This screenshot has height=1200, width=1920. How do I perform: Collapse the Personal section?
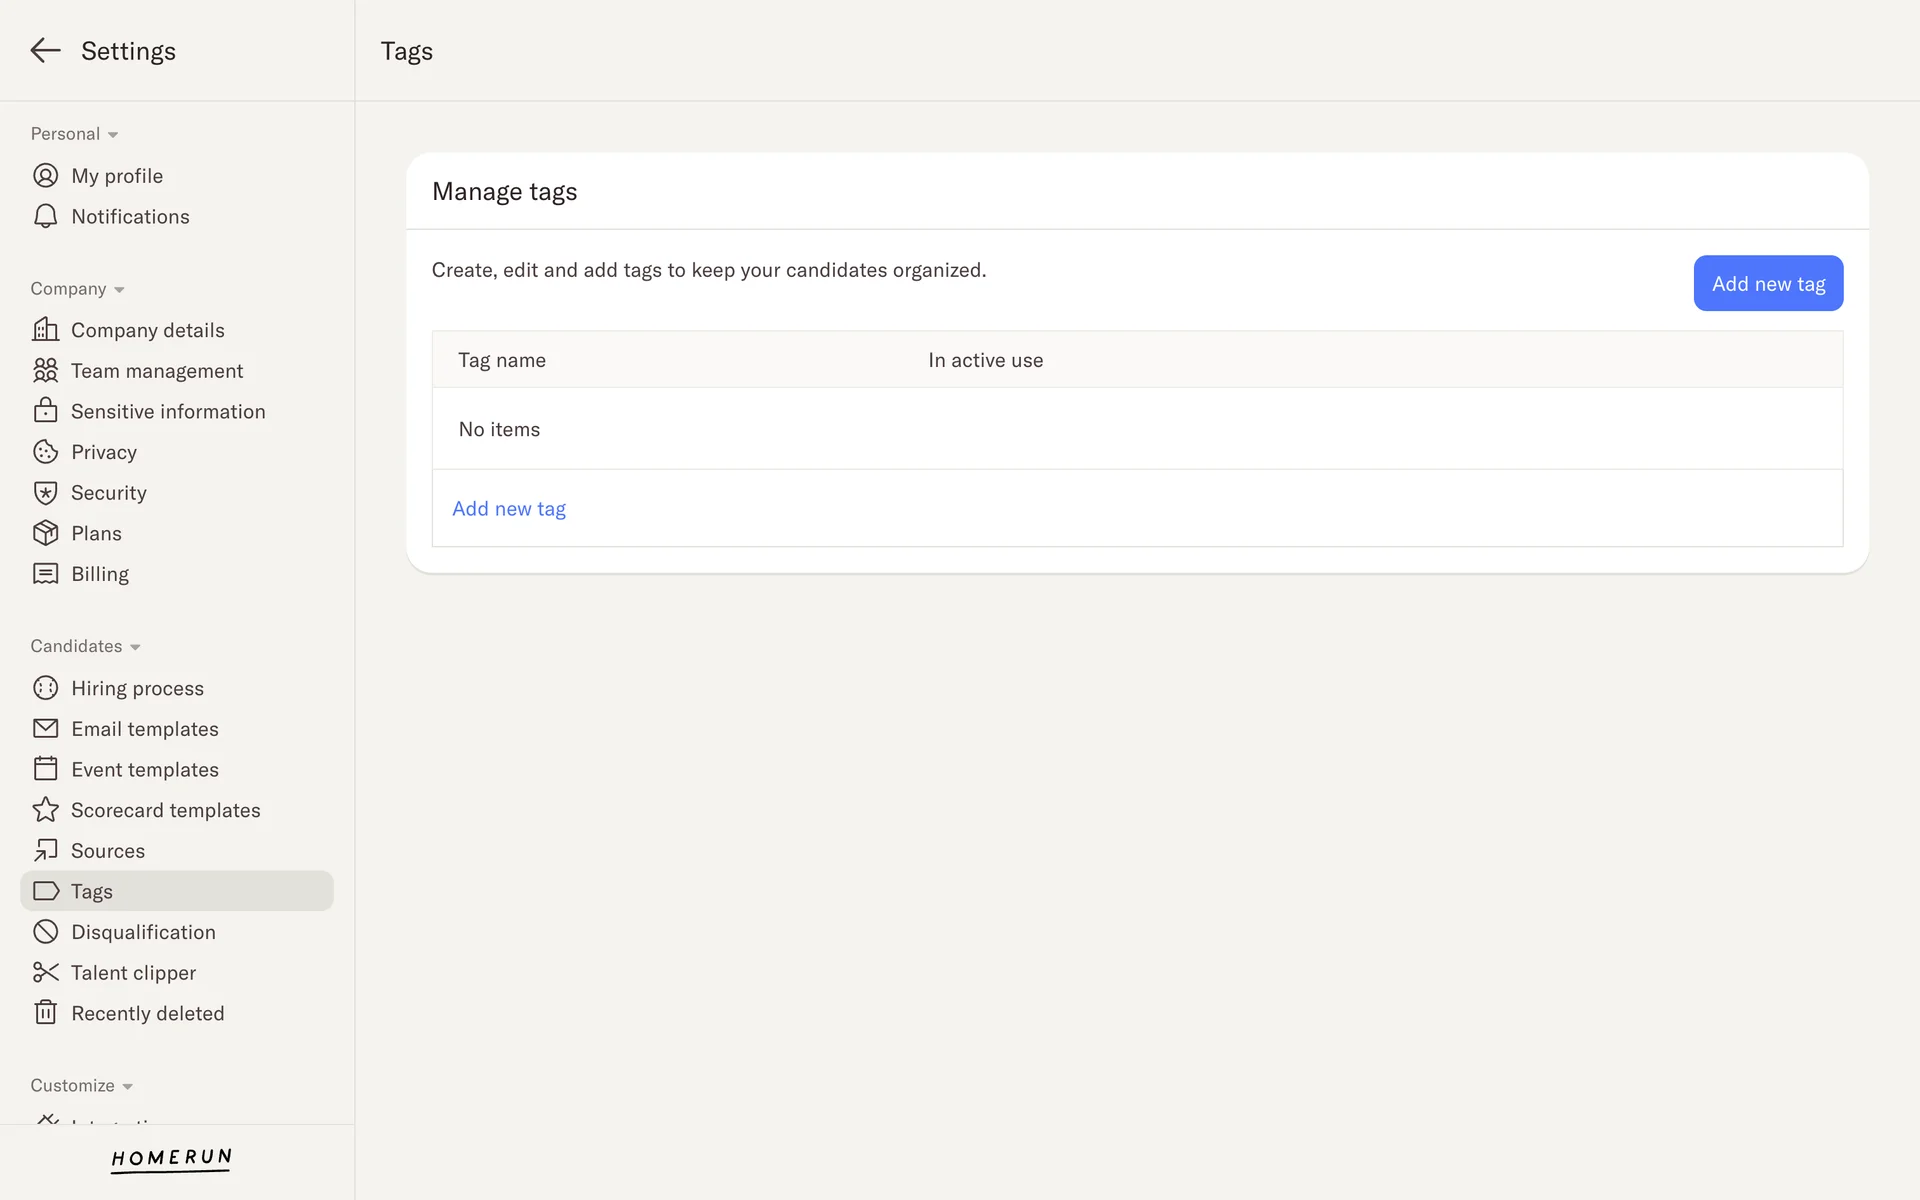tap(113, 135)
